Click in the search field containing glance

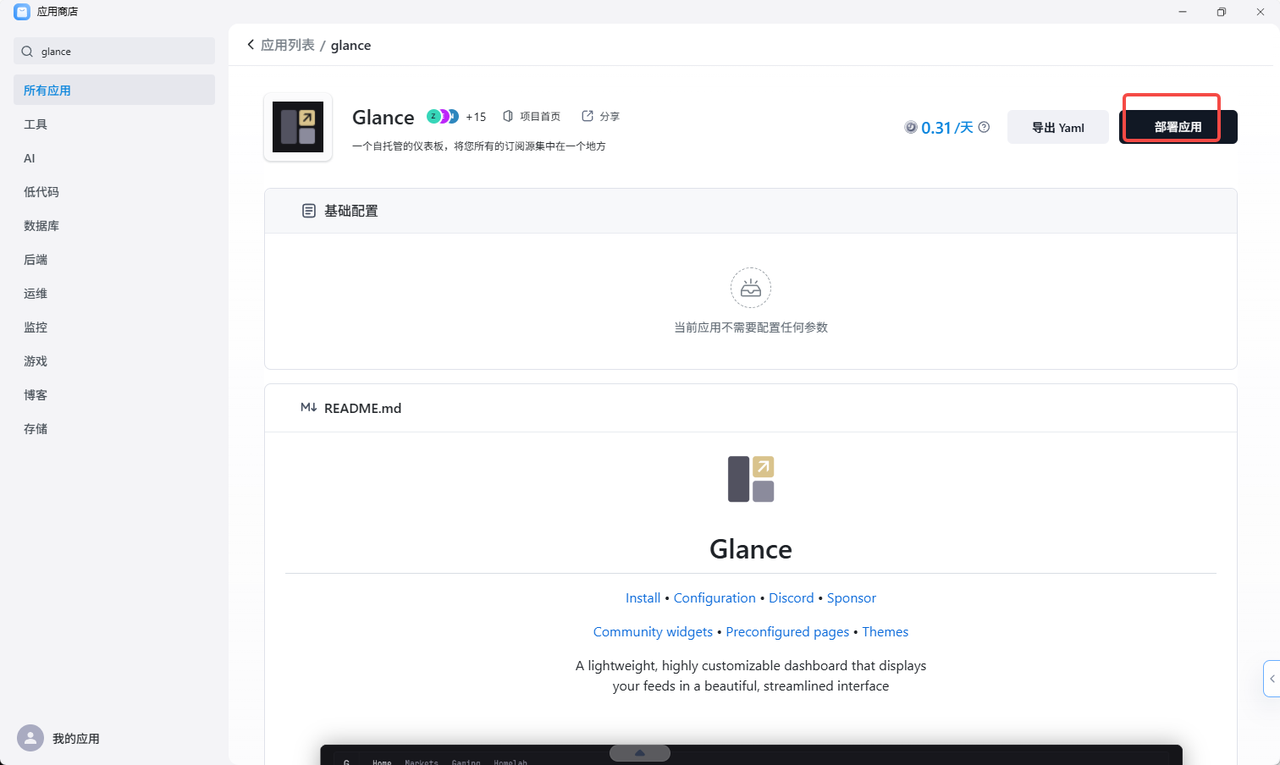pos(114,51)
